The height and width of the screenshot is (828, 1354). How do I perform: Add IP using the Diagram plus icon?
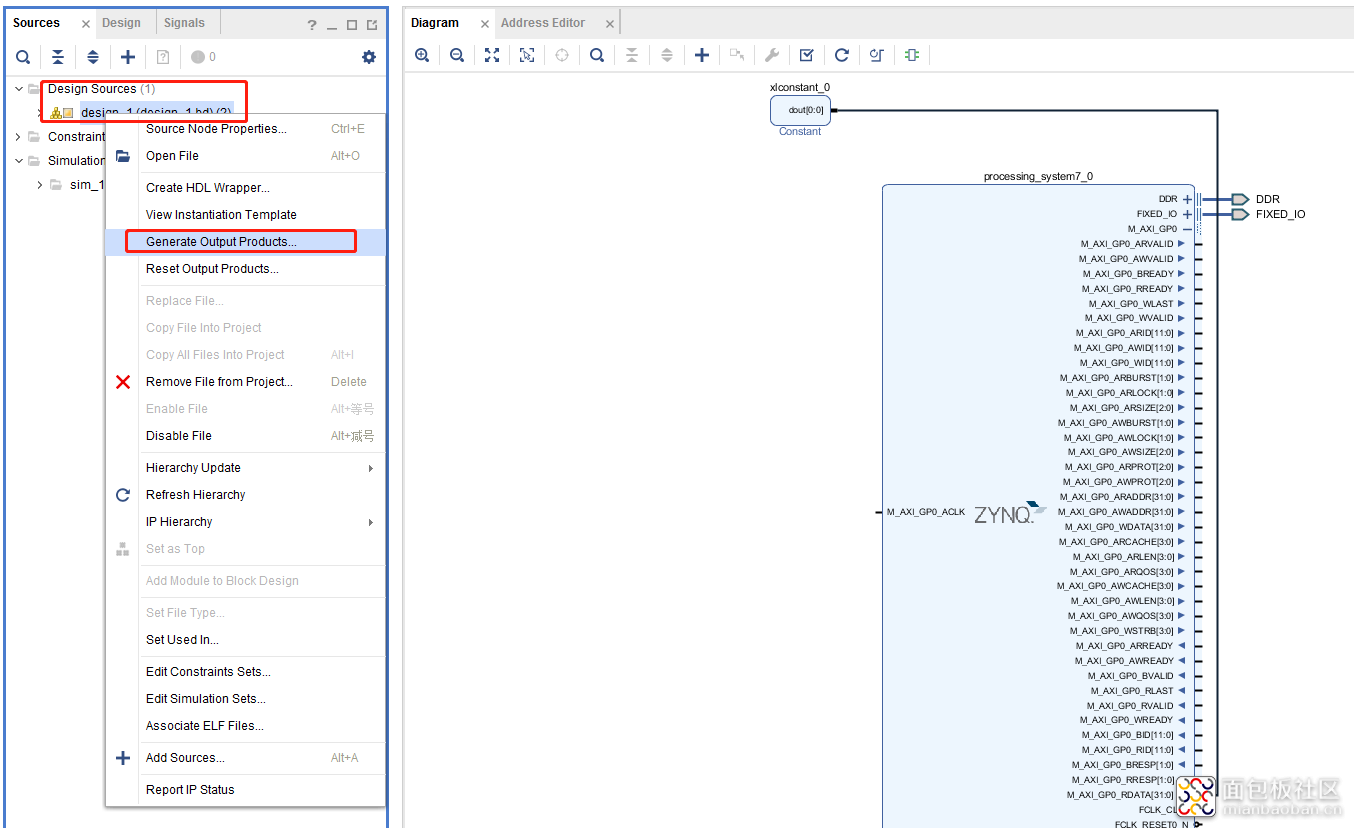tap(702, 55)
